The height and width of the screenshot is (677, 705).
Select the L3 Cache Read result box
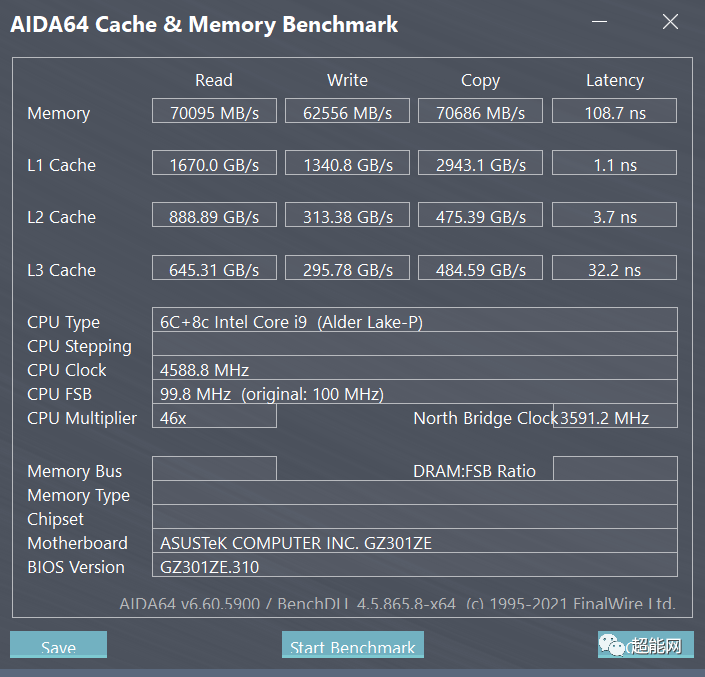pyautogui.click(x=214, y=269)
